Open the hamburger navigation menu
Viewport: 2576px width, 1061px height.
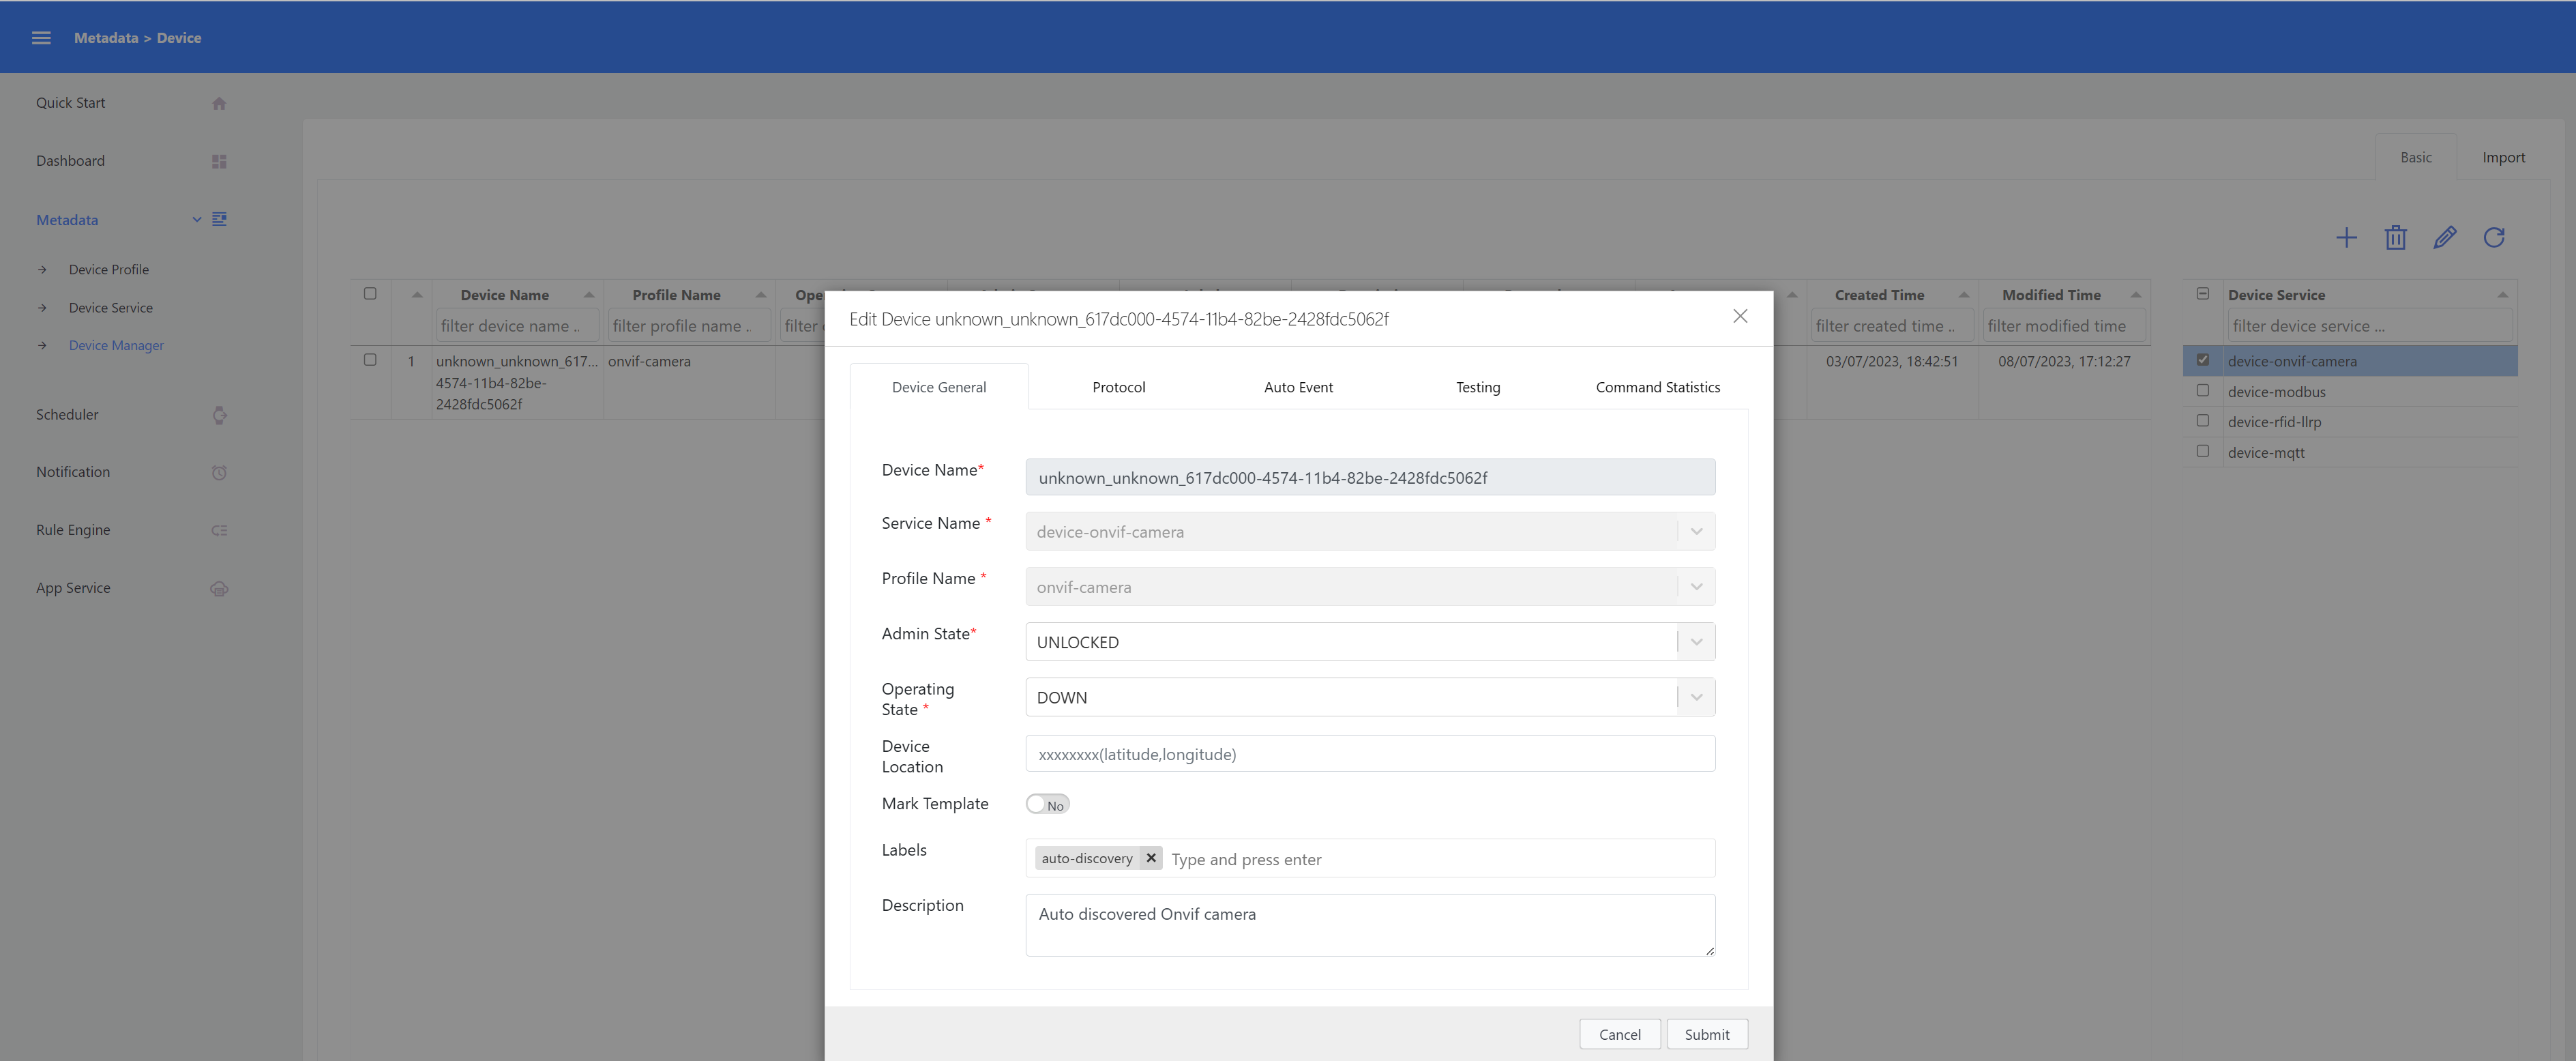pyautogui.click(x=41, y=37)
